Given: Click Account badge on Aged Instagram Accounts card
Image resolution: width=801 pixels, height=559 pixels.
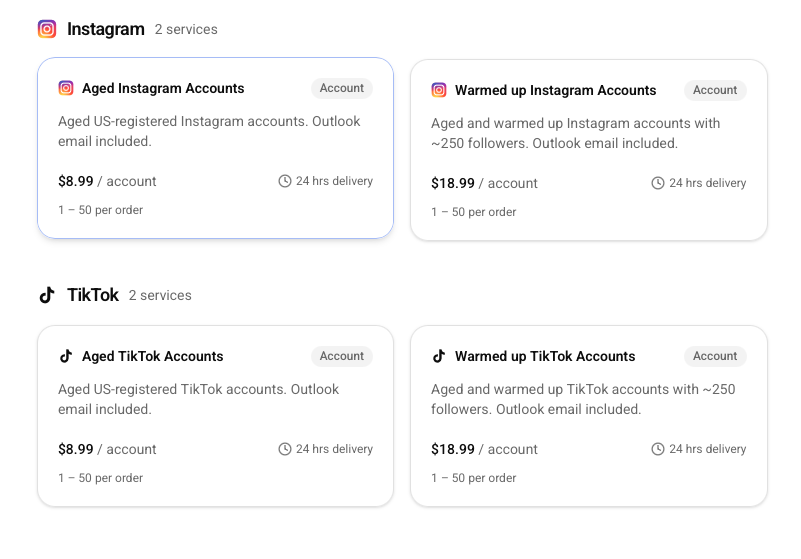Looking at the screenshot, I should tap(342, 88).
